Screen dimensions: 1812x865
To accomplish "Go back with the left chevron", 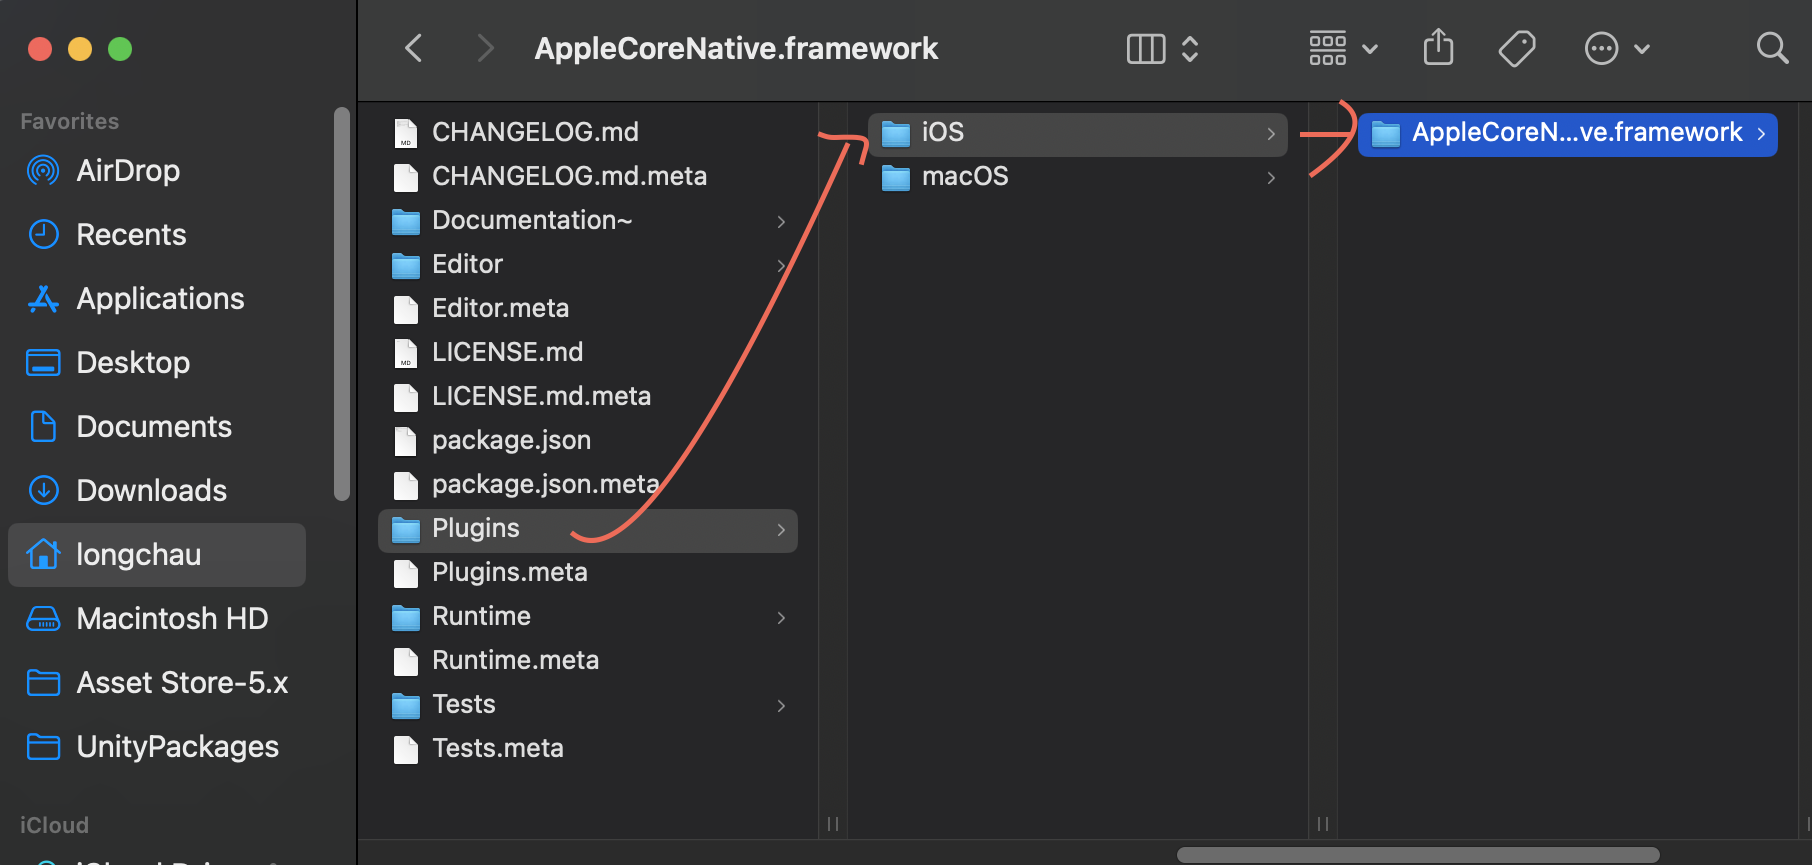I will pyautogui.click(x=414, y=48).
